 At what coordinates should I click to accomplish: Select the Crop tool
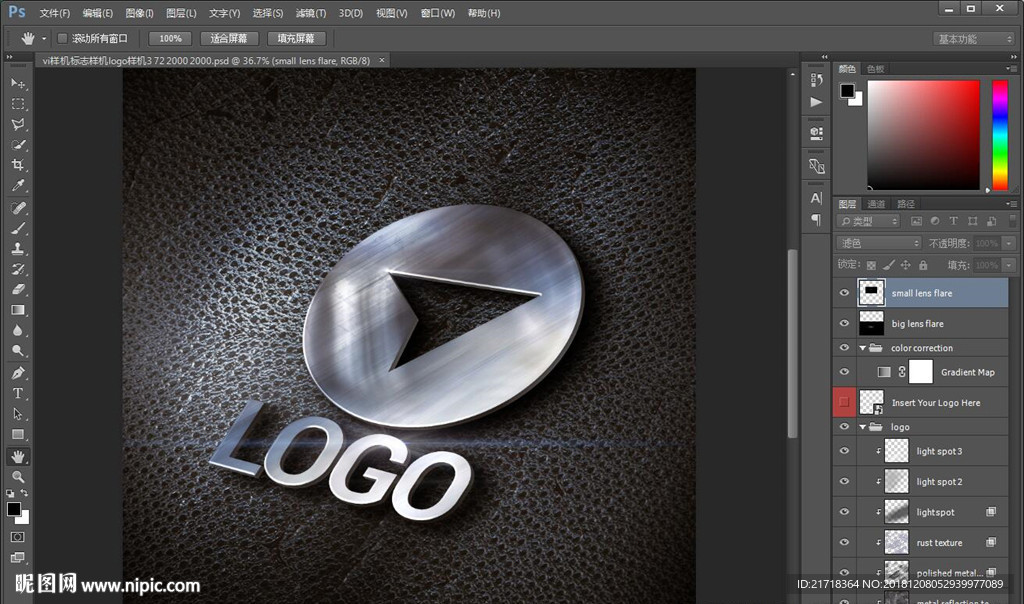click(18, 165)
